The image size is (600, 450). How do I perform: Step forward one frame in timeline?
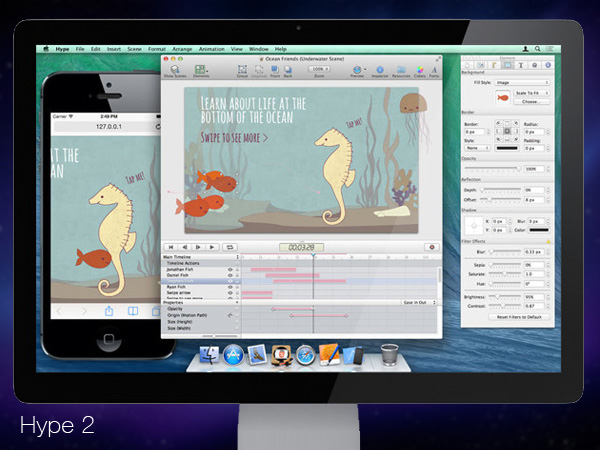[198, 247]
